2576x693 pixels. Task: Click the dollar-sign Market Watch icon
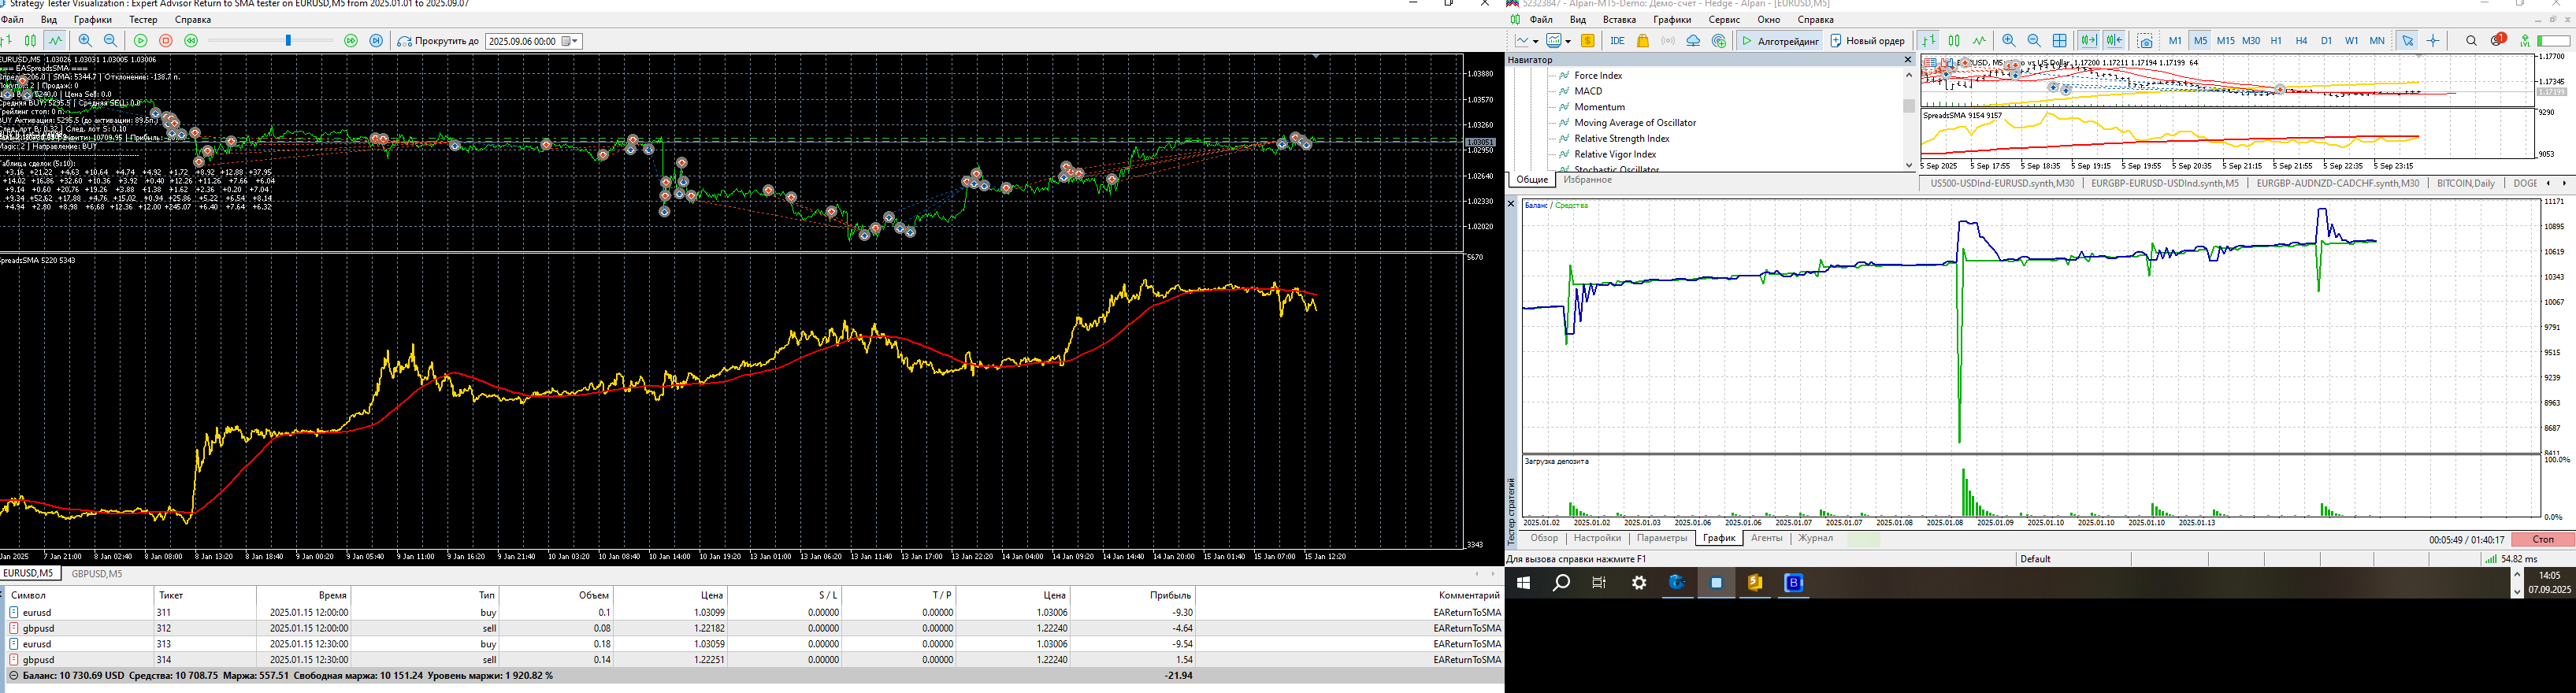tap(1587, 41)
